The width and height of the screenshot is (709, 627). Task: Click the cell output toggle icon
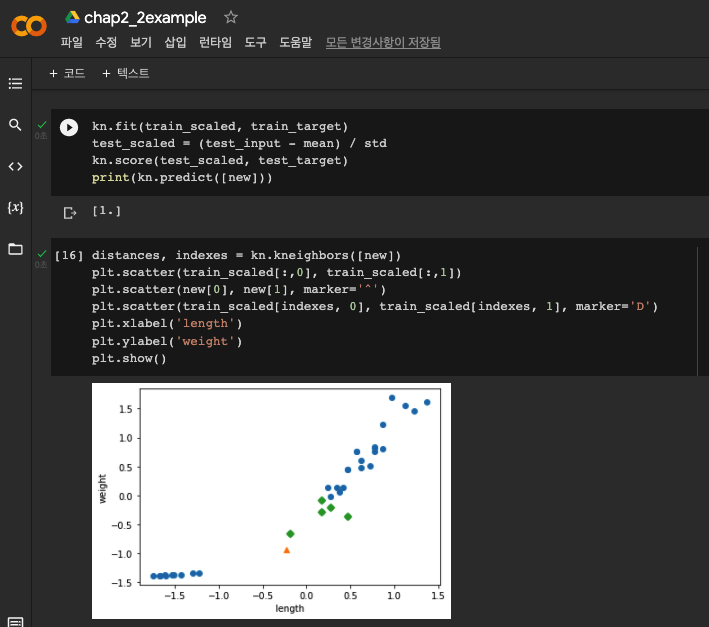70,212
